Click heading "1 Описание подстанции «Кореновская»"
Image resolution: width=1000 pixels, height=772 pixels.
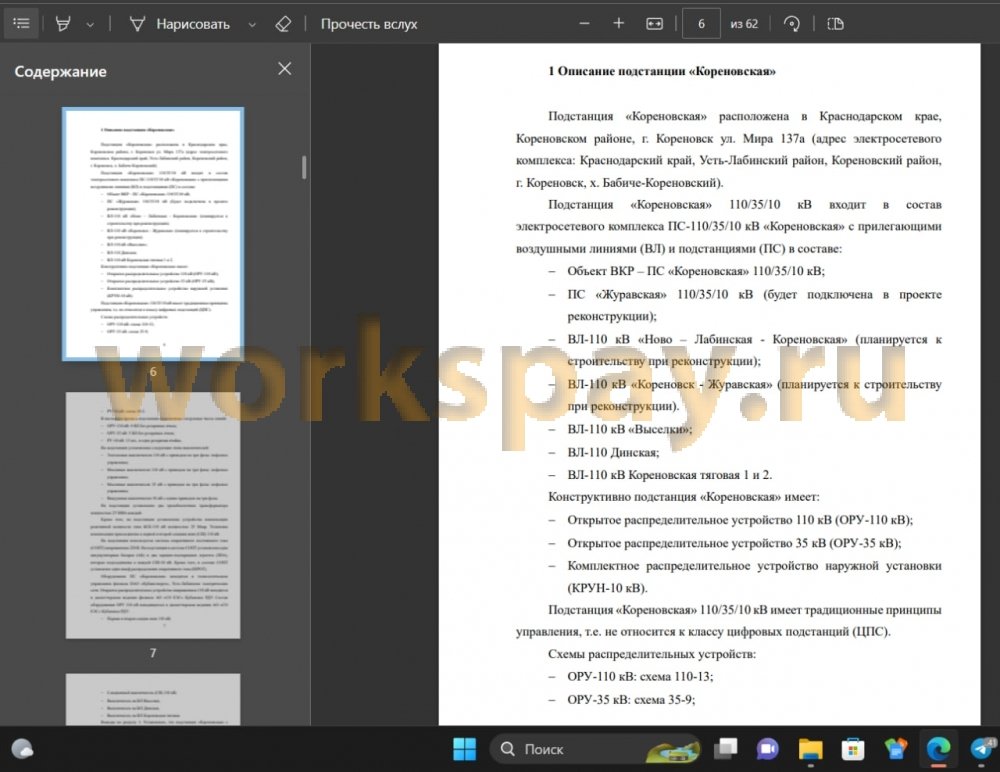(662, 71)
